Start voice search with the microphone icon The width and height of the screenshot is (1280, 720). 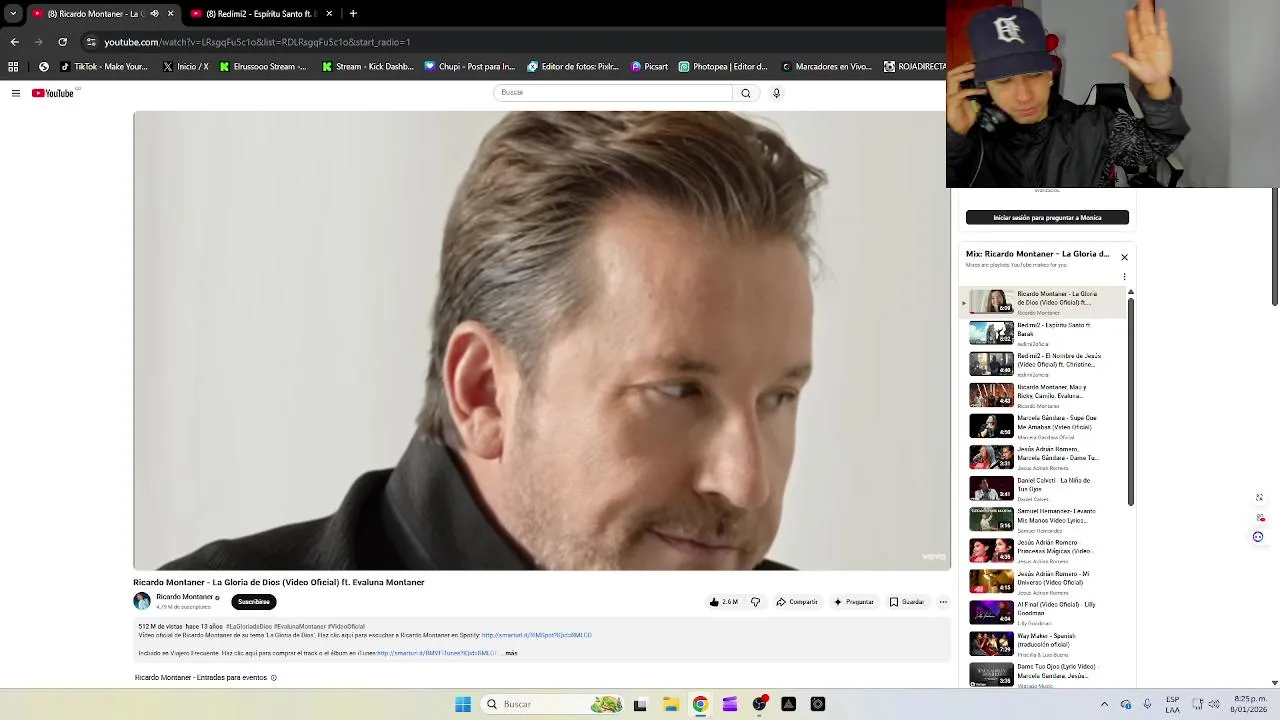[776, 93]
